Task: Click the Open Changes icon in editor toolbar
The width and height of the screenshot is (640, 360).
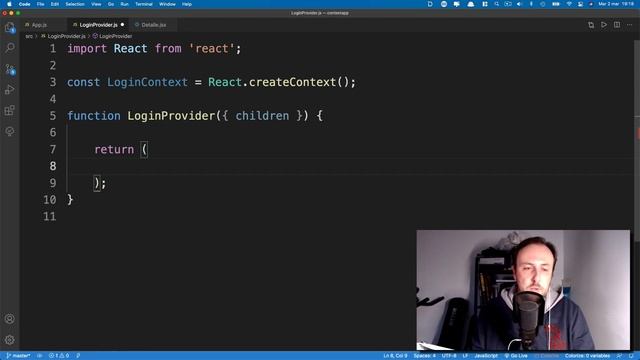Action: pyautogui.click(x=591, y=25)
